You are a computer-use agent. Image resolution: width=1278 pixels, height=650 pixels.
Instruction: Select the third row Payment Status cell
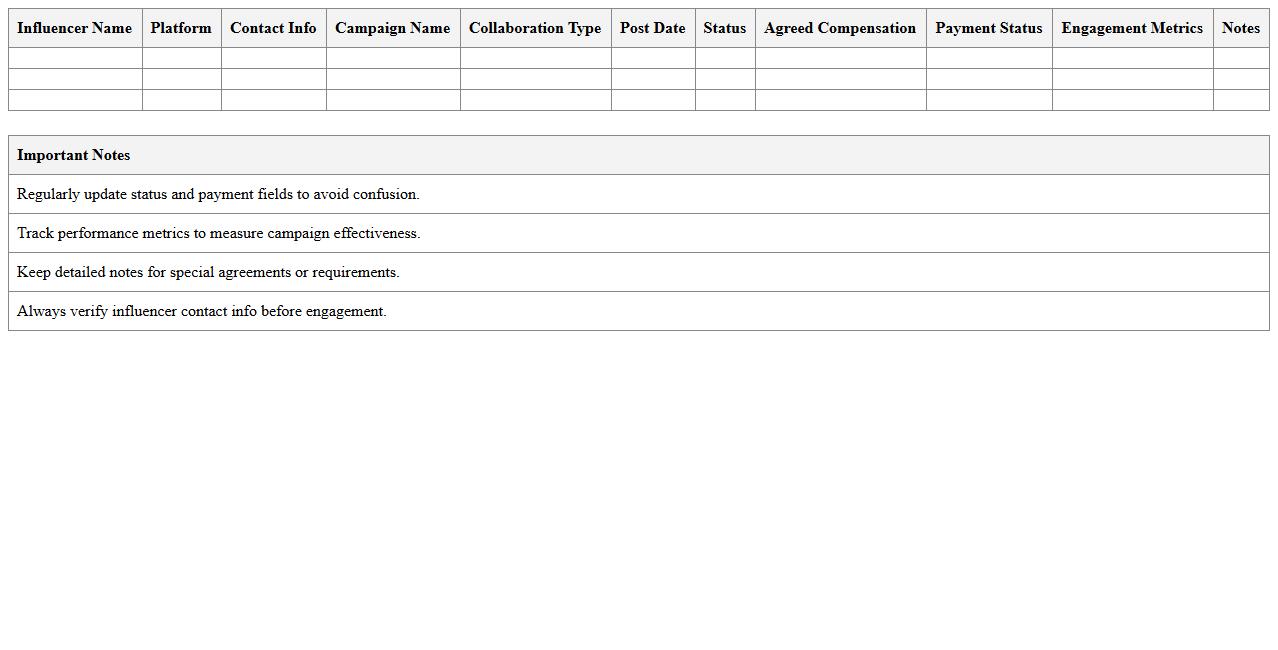[x=988, y=100]
